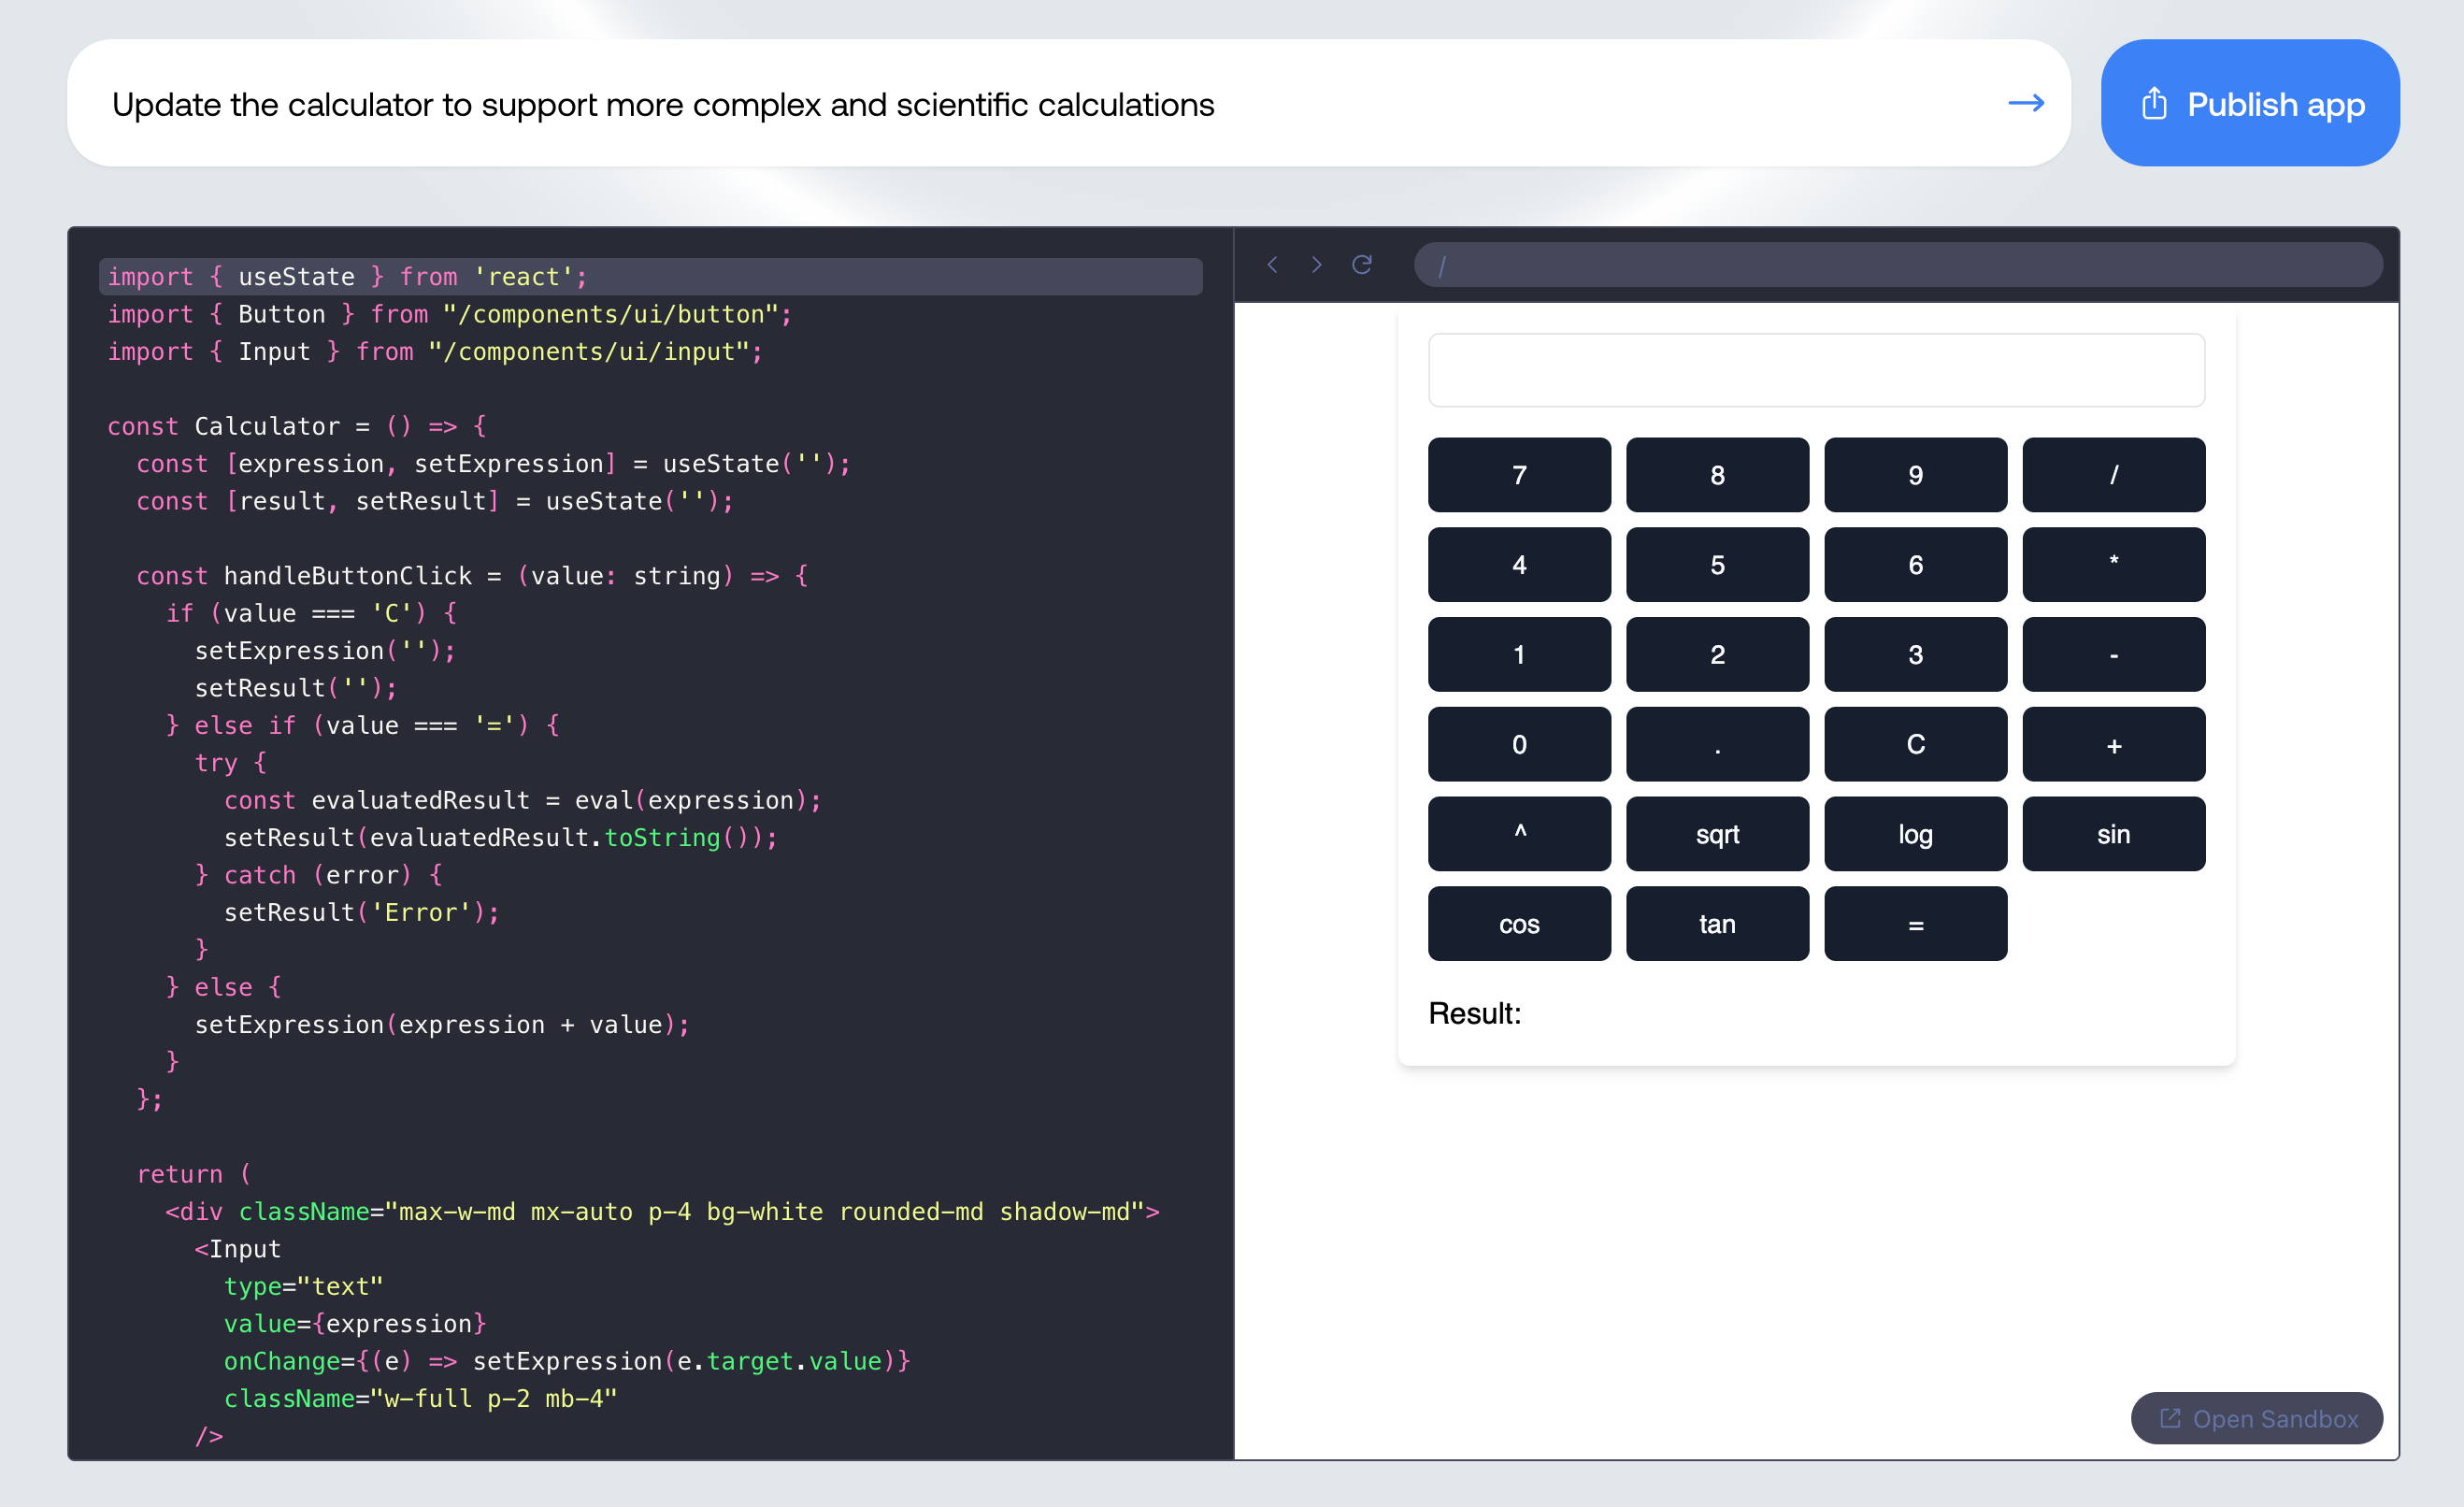
Task: Click the sqrt function button
Action: pyautogui.click(x=1718, y=835)
